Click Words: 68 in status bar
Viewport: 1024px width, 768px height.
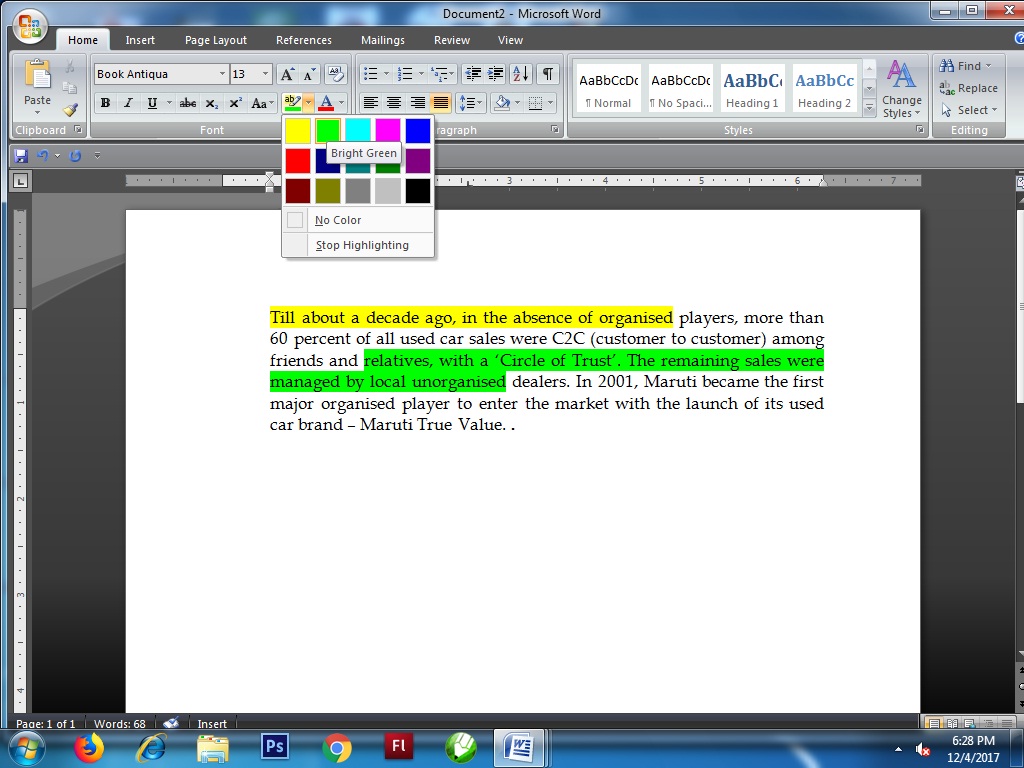[120, 724]
